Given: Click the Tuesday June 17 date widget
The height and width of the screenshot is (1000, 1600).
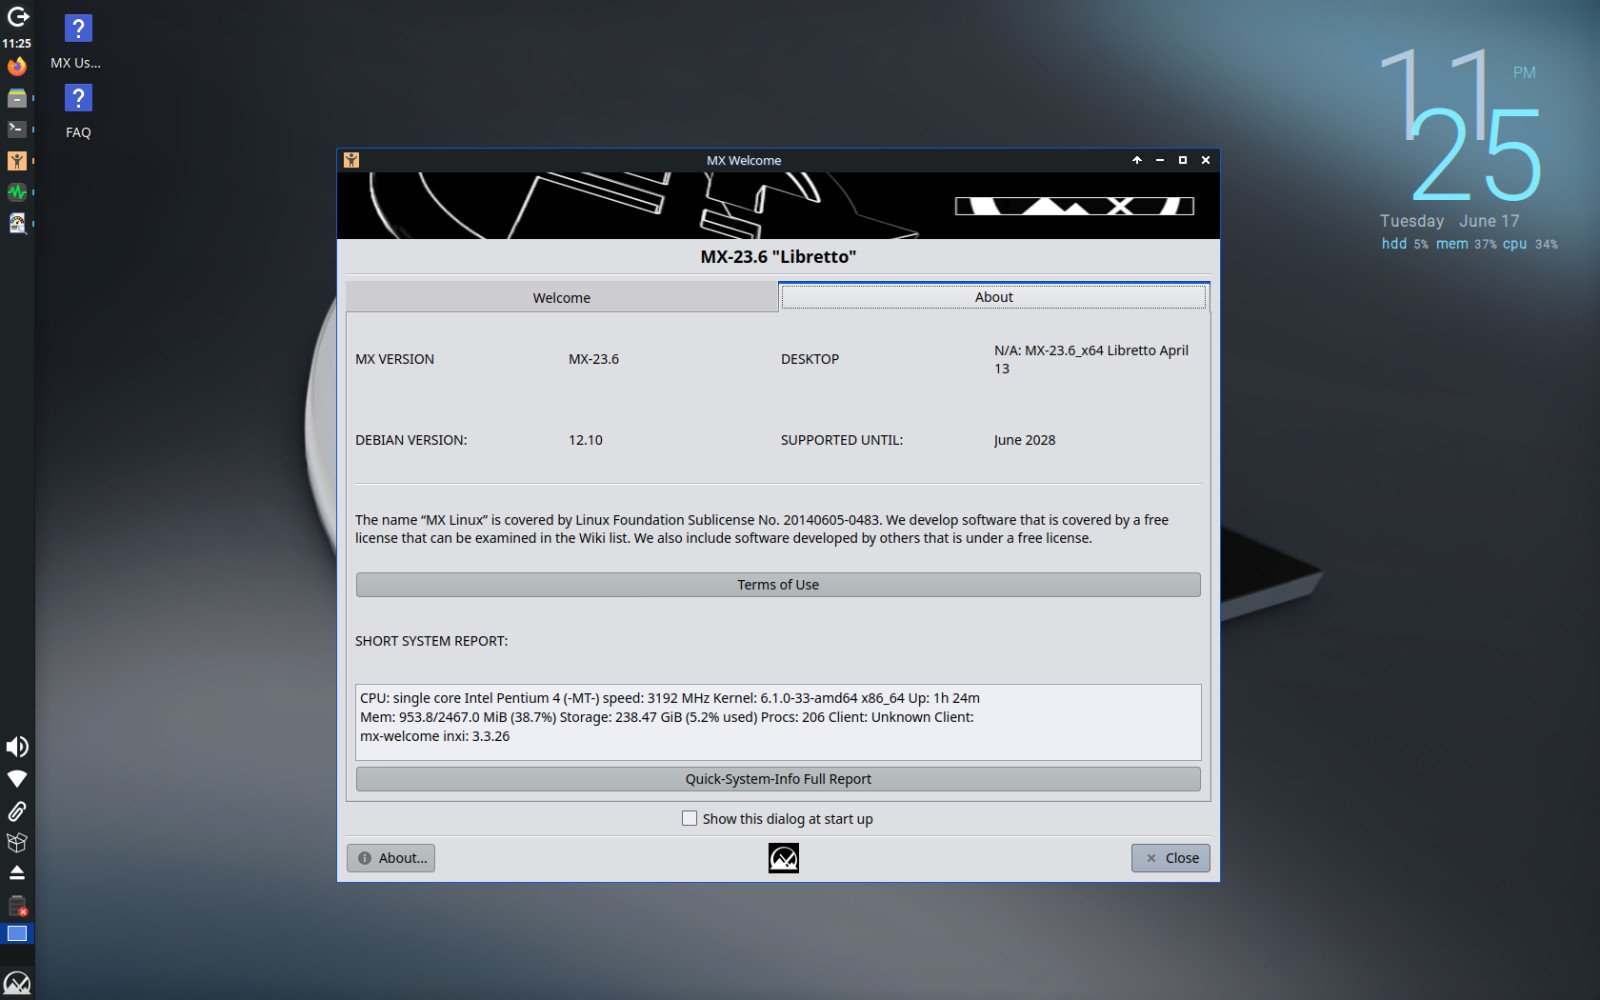Looking at the screenshot, I should 1450,221.
